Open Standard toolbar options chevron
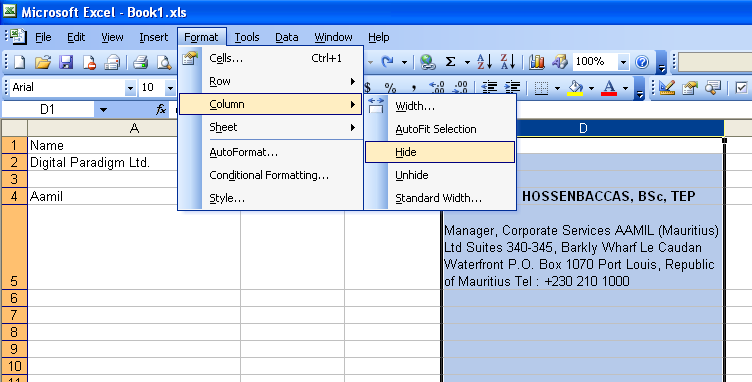 661,63
